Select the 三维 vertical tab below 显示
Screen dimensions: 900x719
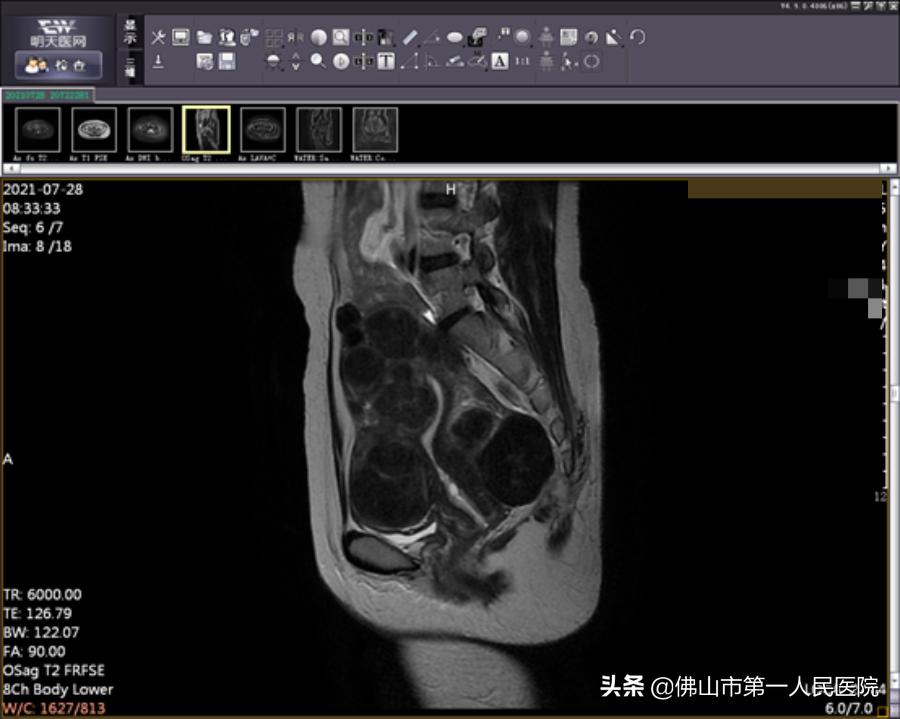[131, 67]
